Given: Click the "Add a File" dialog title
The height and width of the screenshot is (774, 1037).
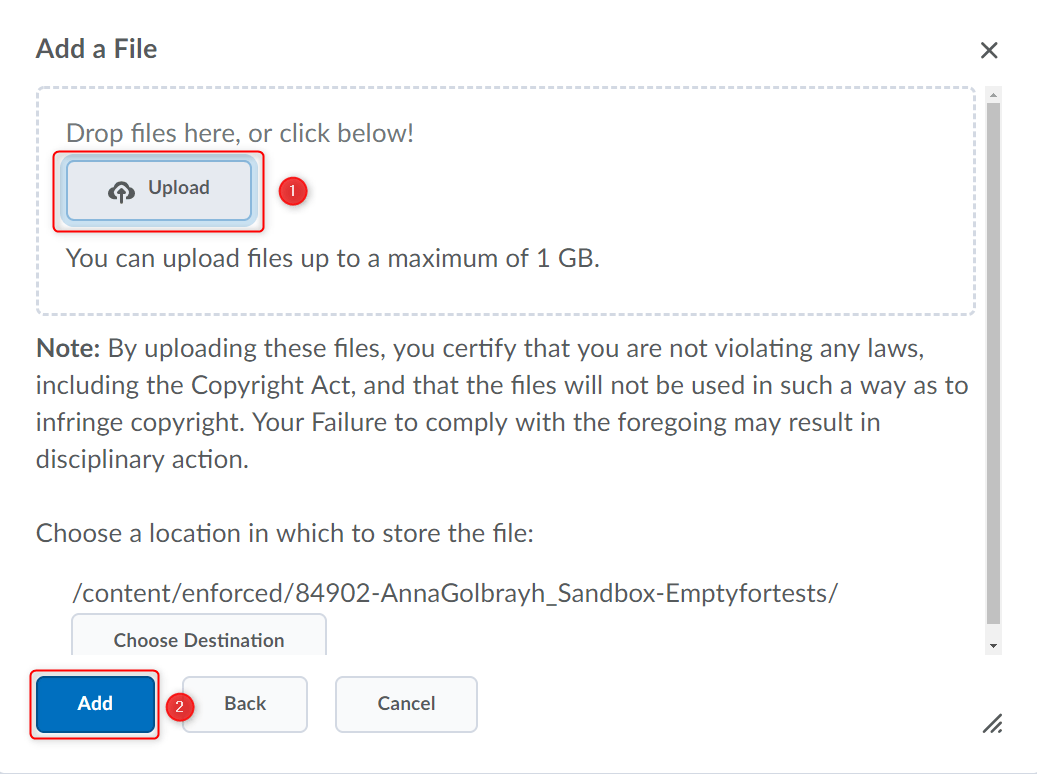Looking at the screenshot, I should 97,49.
